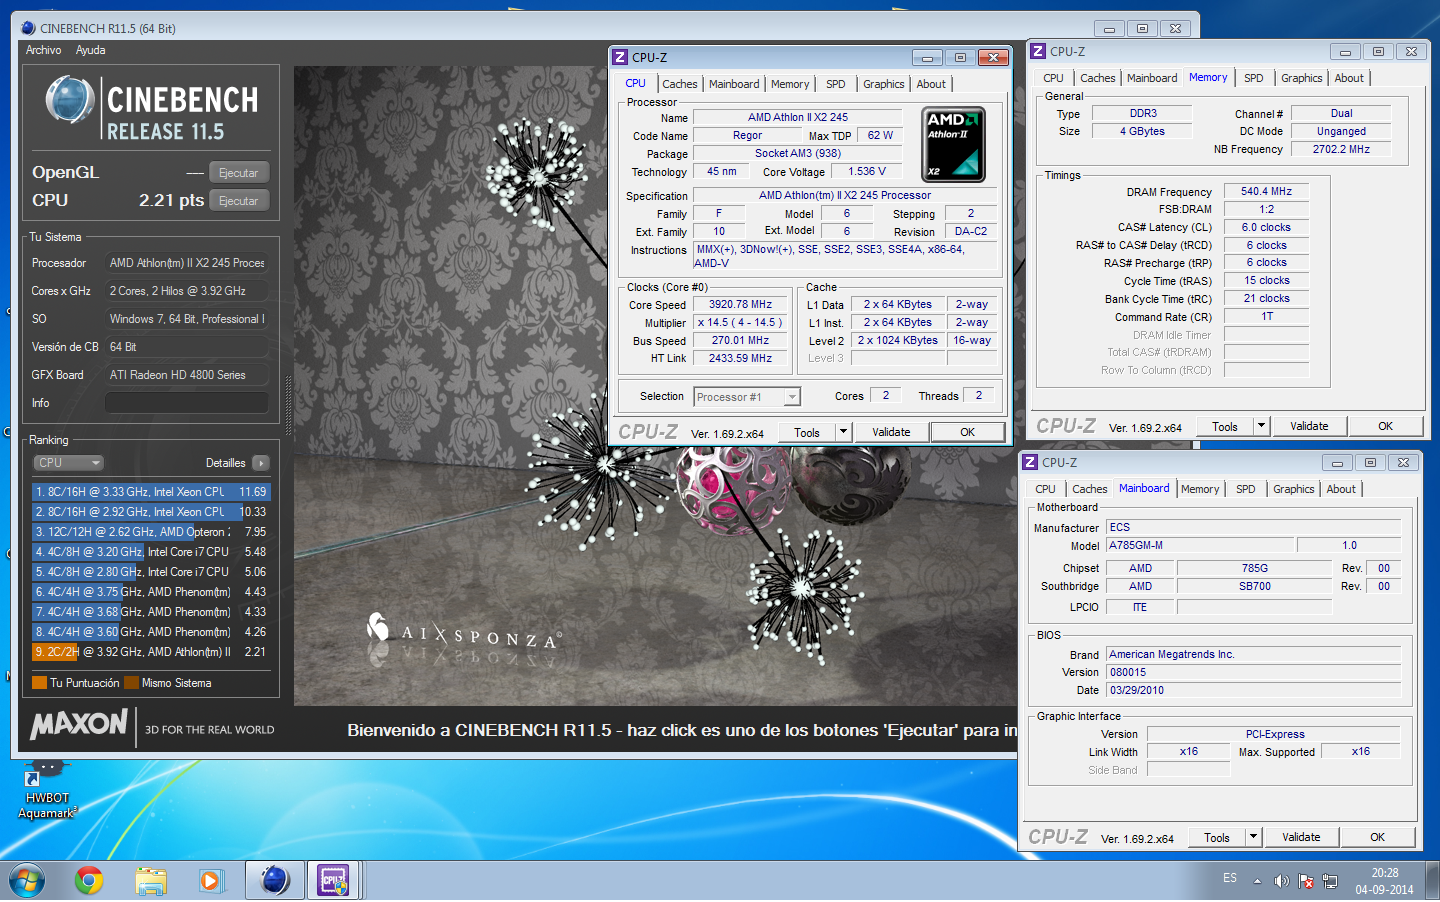Select ranking entry 8C/16H @ 3.33 GHz Xeon
The width and height of the screenshot is (1440, 902).
[x=151, y=492]
